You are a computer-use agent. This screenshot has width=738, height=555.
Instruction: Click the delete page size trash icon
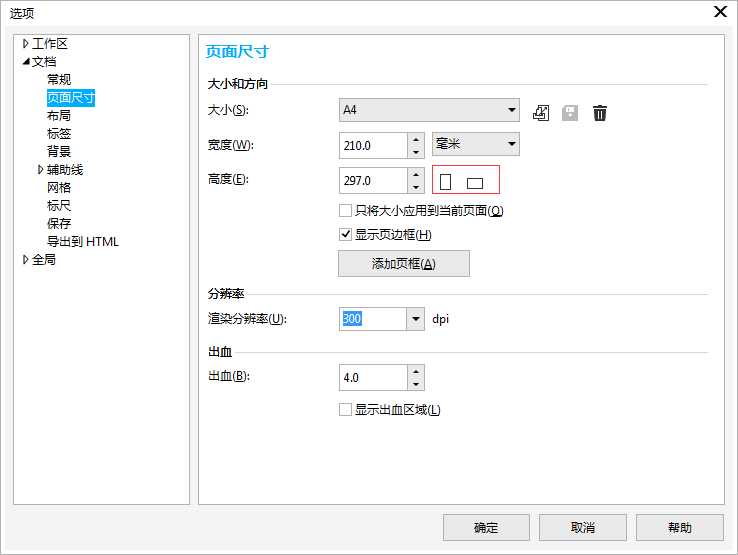click(599, 113)
